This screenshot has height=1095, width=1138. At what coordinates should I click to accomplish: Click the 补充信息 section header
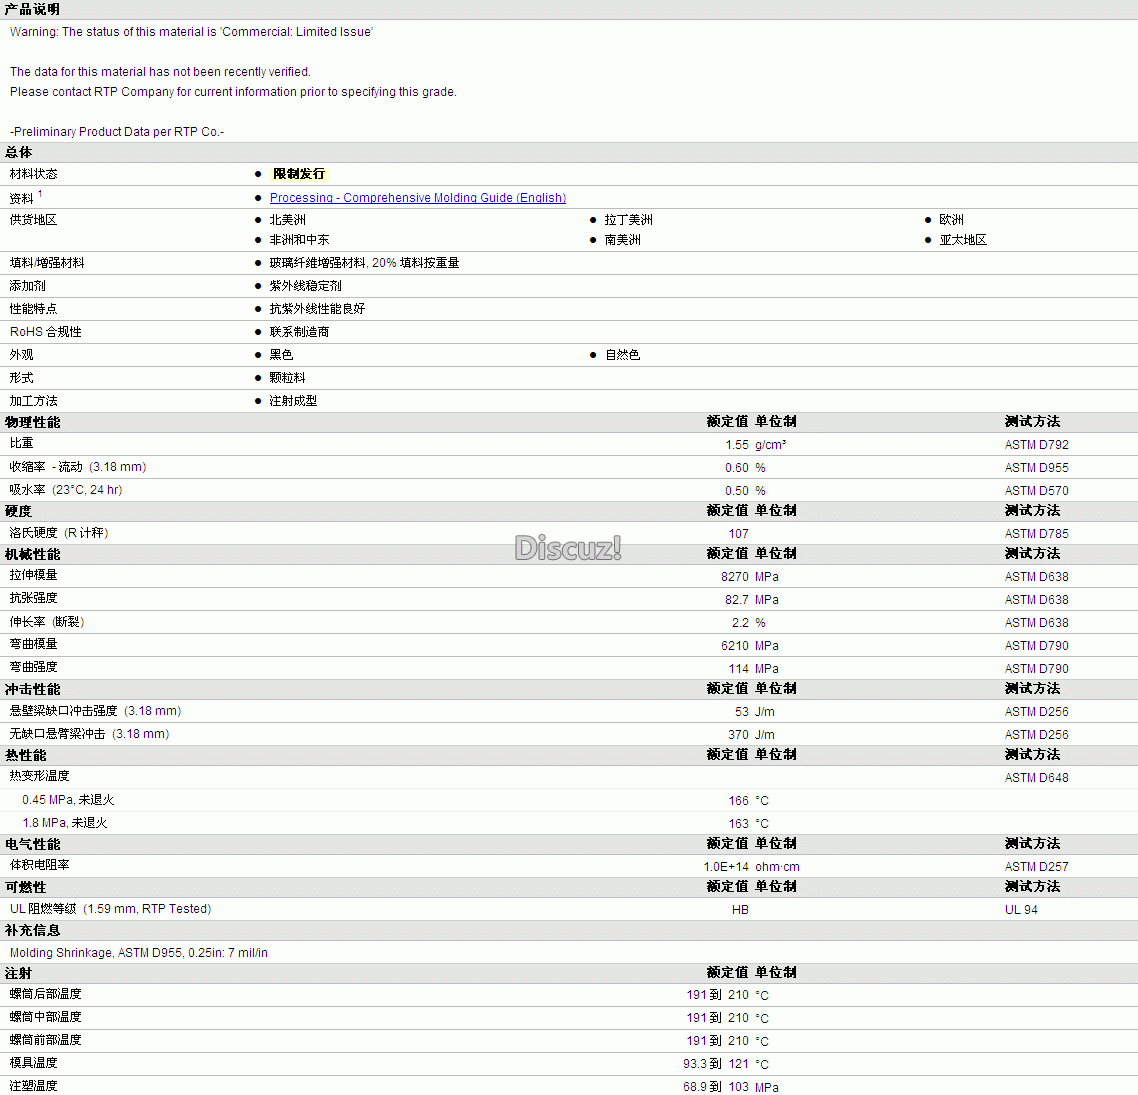32,930
